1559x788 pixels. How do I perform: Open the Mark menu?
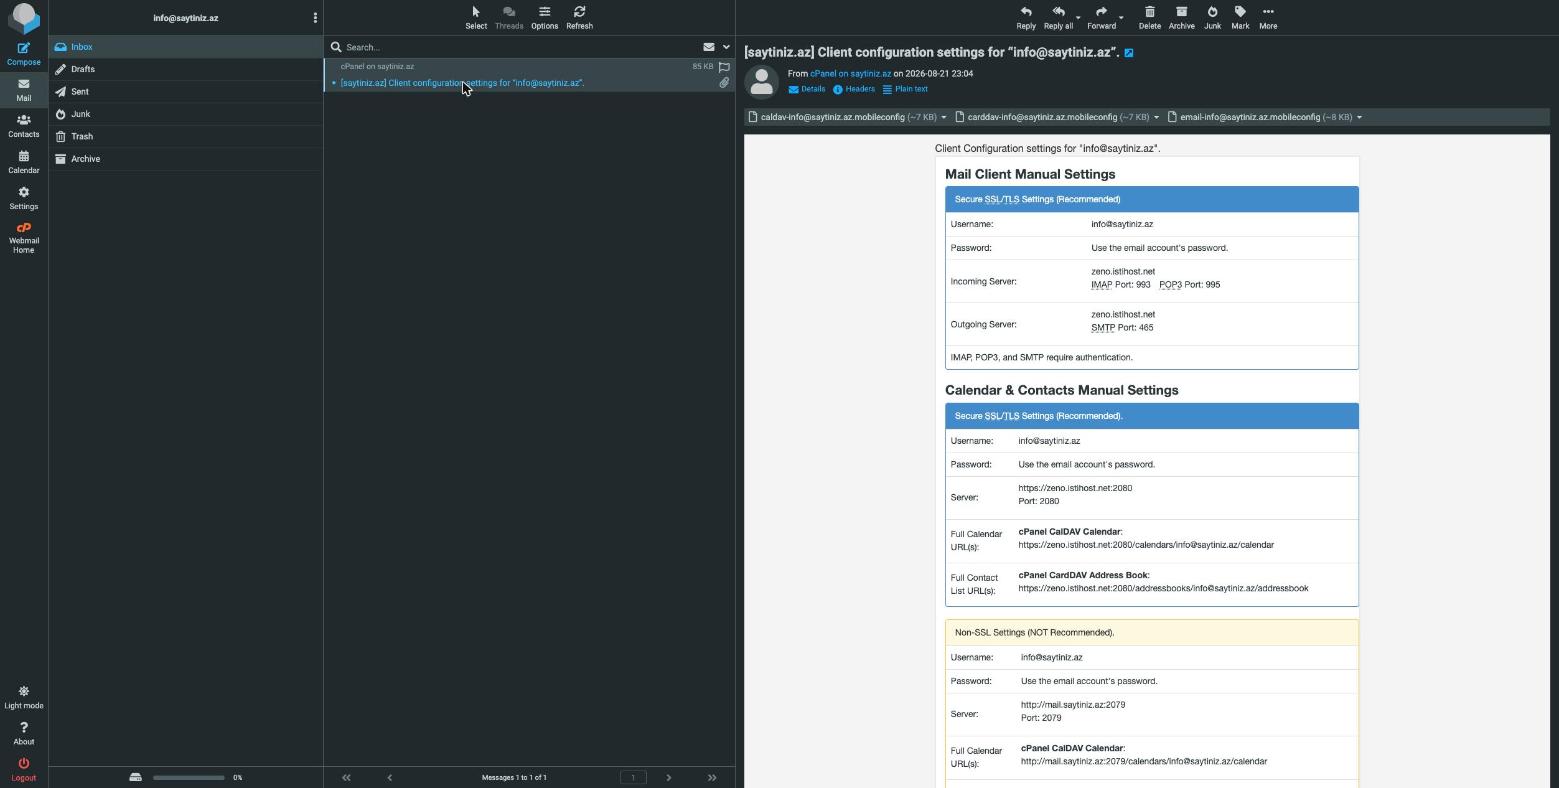tap(1240, 18)
